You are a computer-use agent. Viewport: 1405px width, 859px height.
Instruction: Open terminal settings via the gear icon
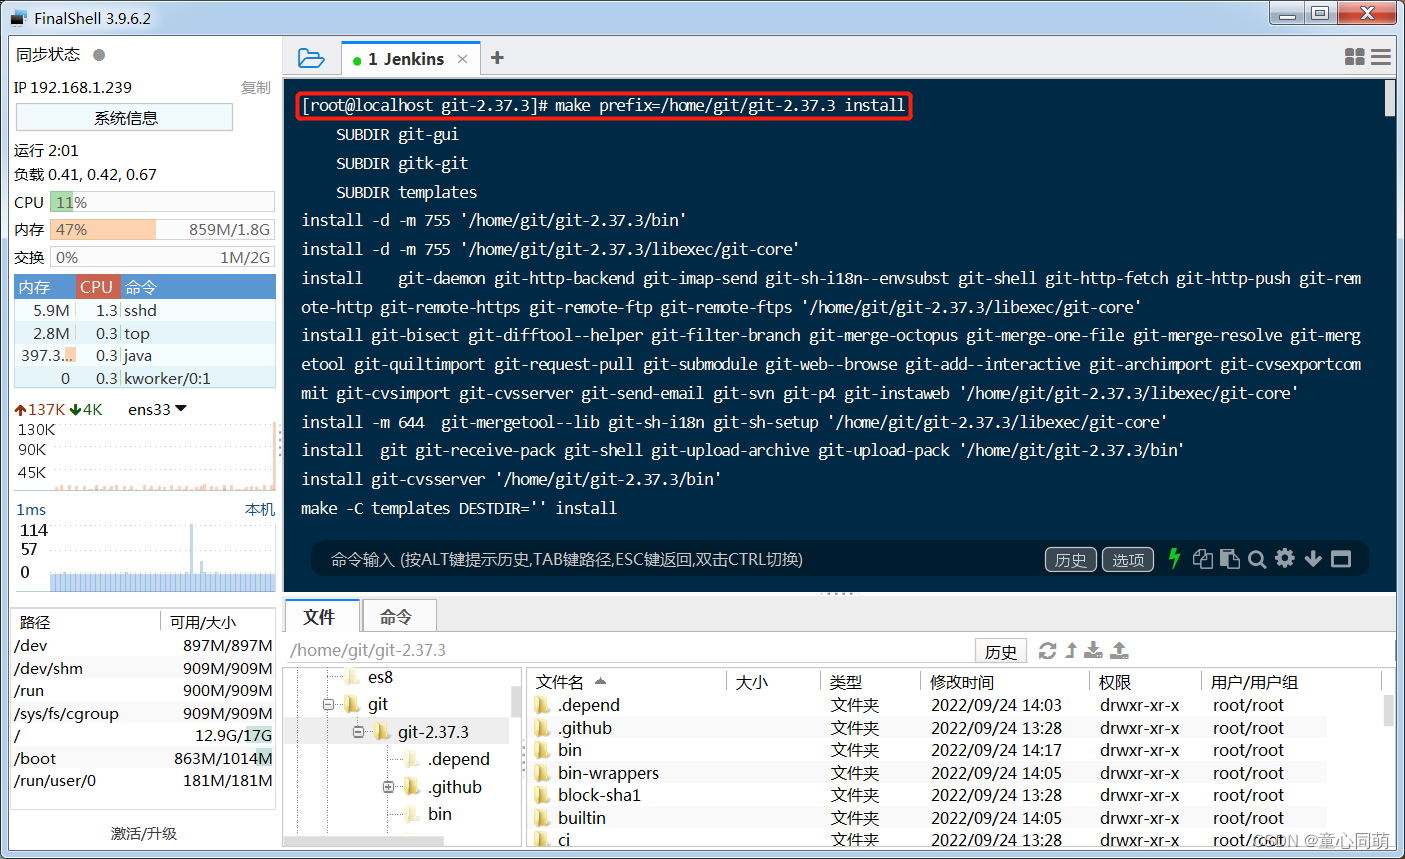click(1286, 559)
